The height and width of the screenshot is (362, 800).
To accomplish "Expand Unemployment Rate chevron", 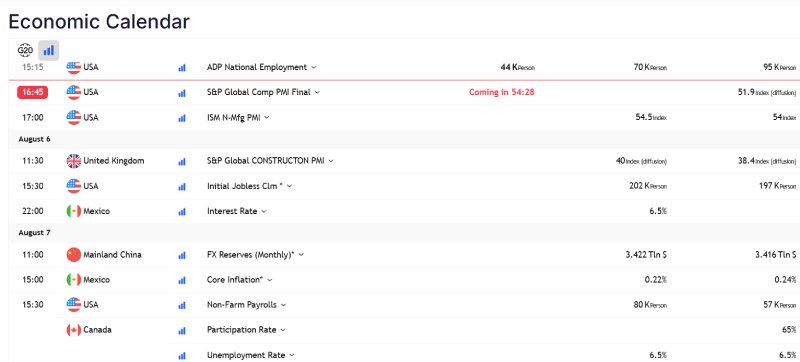I will pyautogui.click(x=291, y=355).
